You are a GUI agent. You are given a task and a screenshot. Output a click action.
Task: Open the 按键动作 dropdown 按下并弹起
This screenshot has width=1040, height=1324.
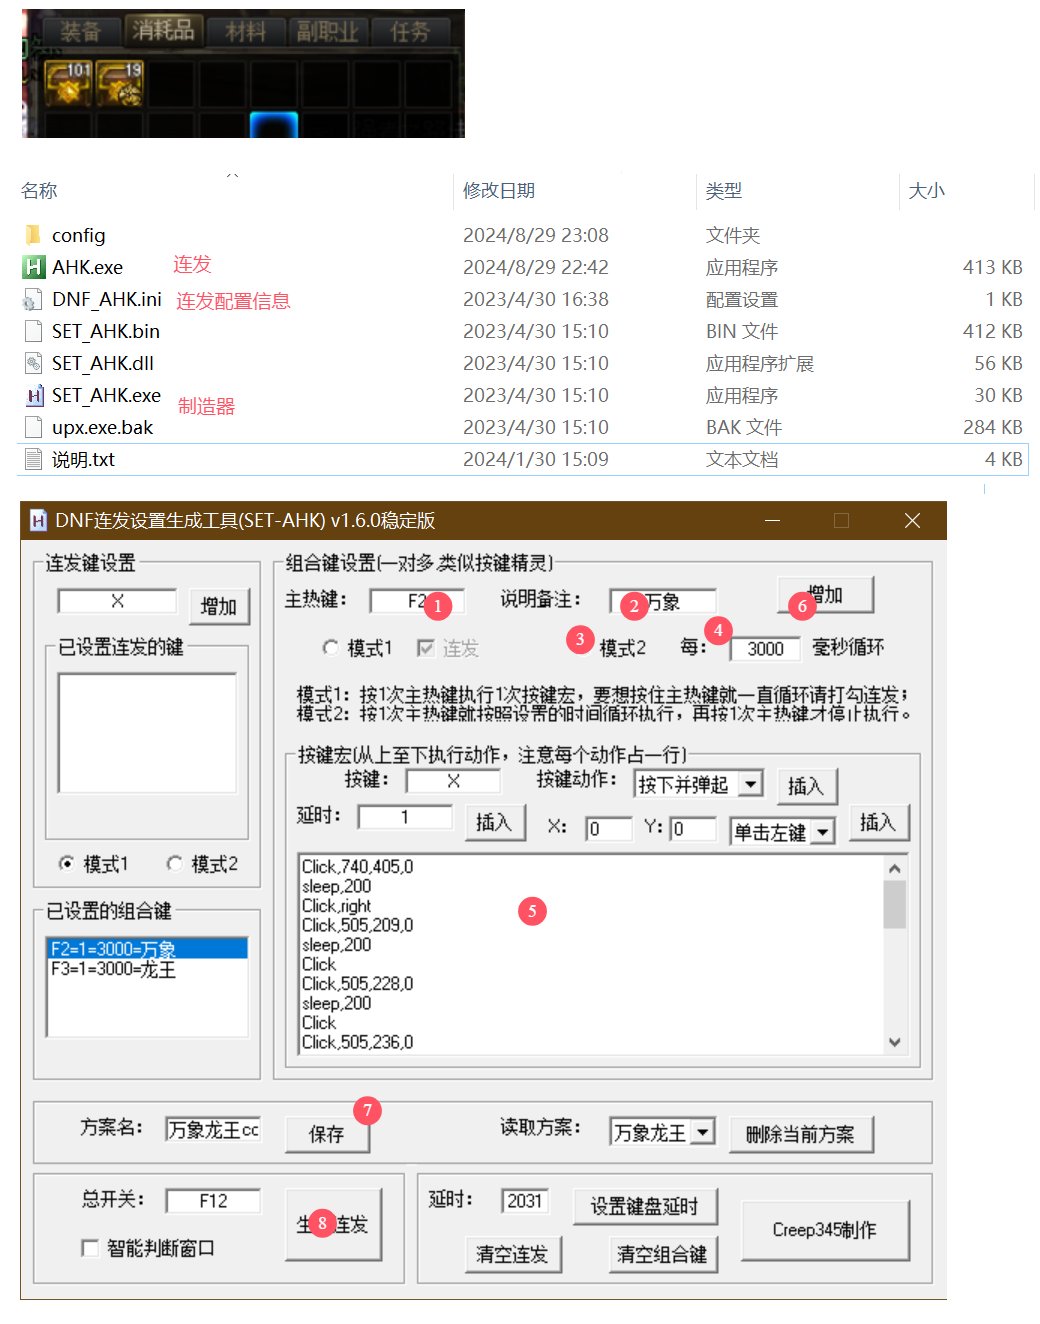(751, 784)
